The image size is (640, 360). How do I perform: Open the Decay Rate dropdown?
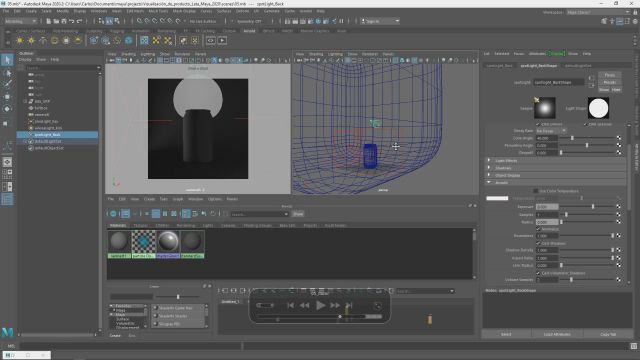coord(551,131)
